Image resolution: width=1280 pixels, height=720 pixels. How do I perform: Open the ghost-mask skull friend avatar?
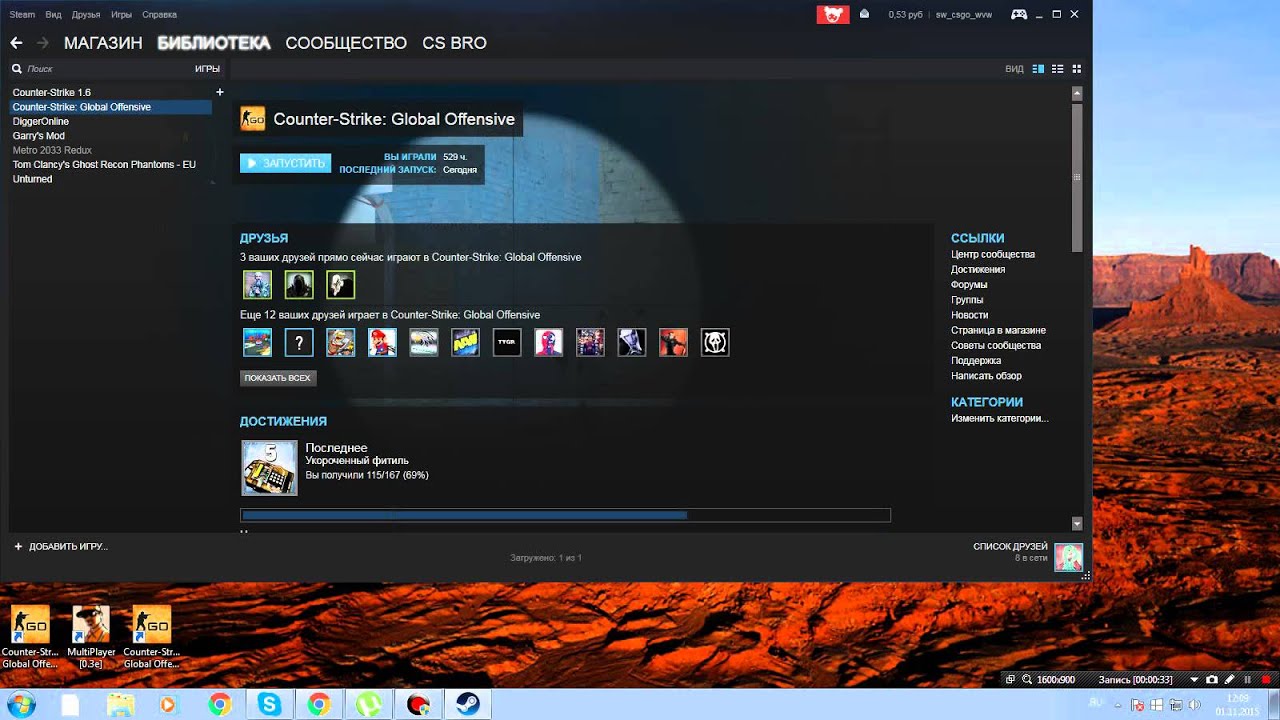pyautogui.click(x=715, y=343)
